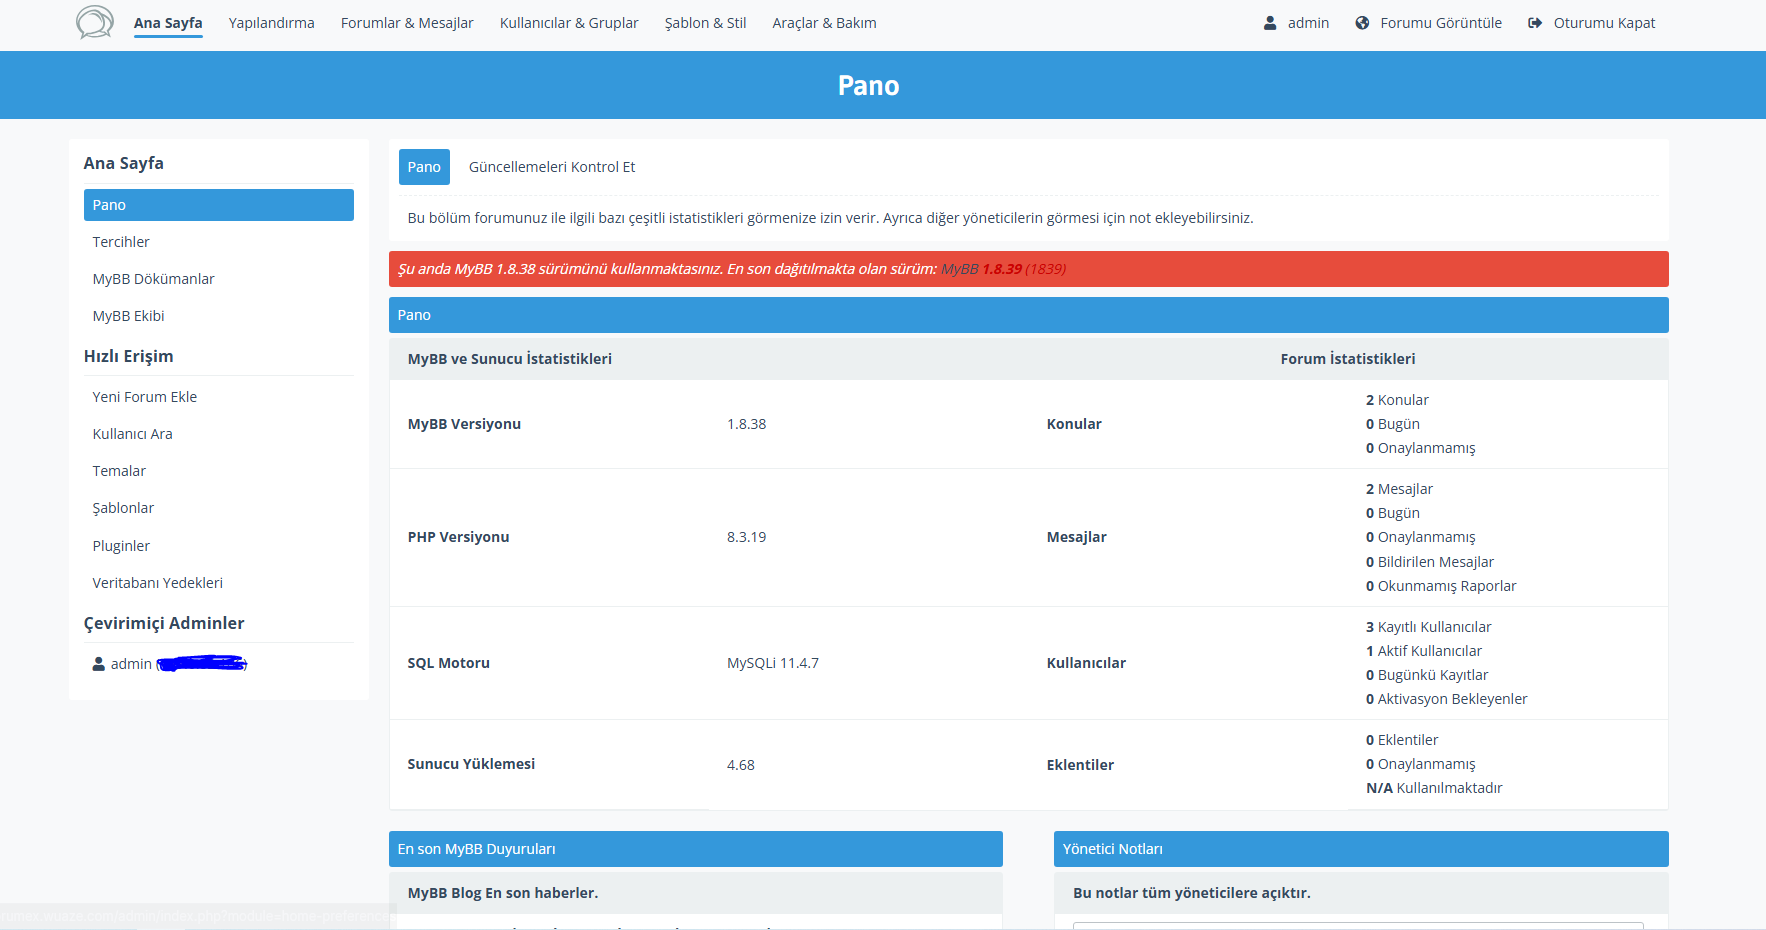
Task: Select the Pano tab above the description
Action: 424,167
